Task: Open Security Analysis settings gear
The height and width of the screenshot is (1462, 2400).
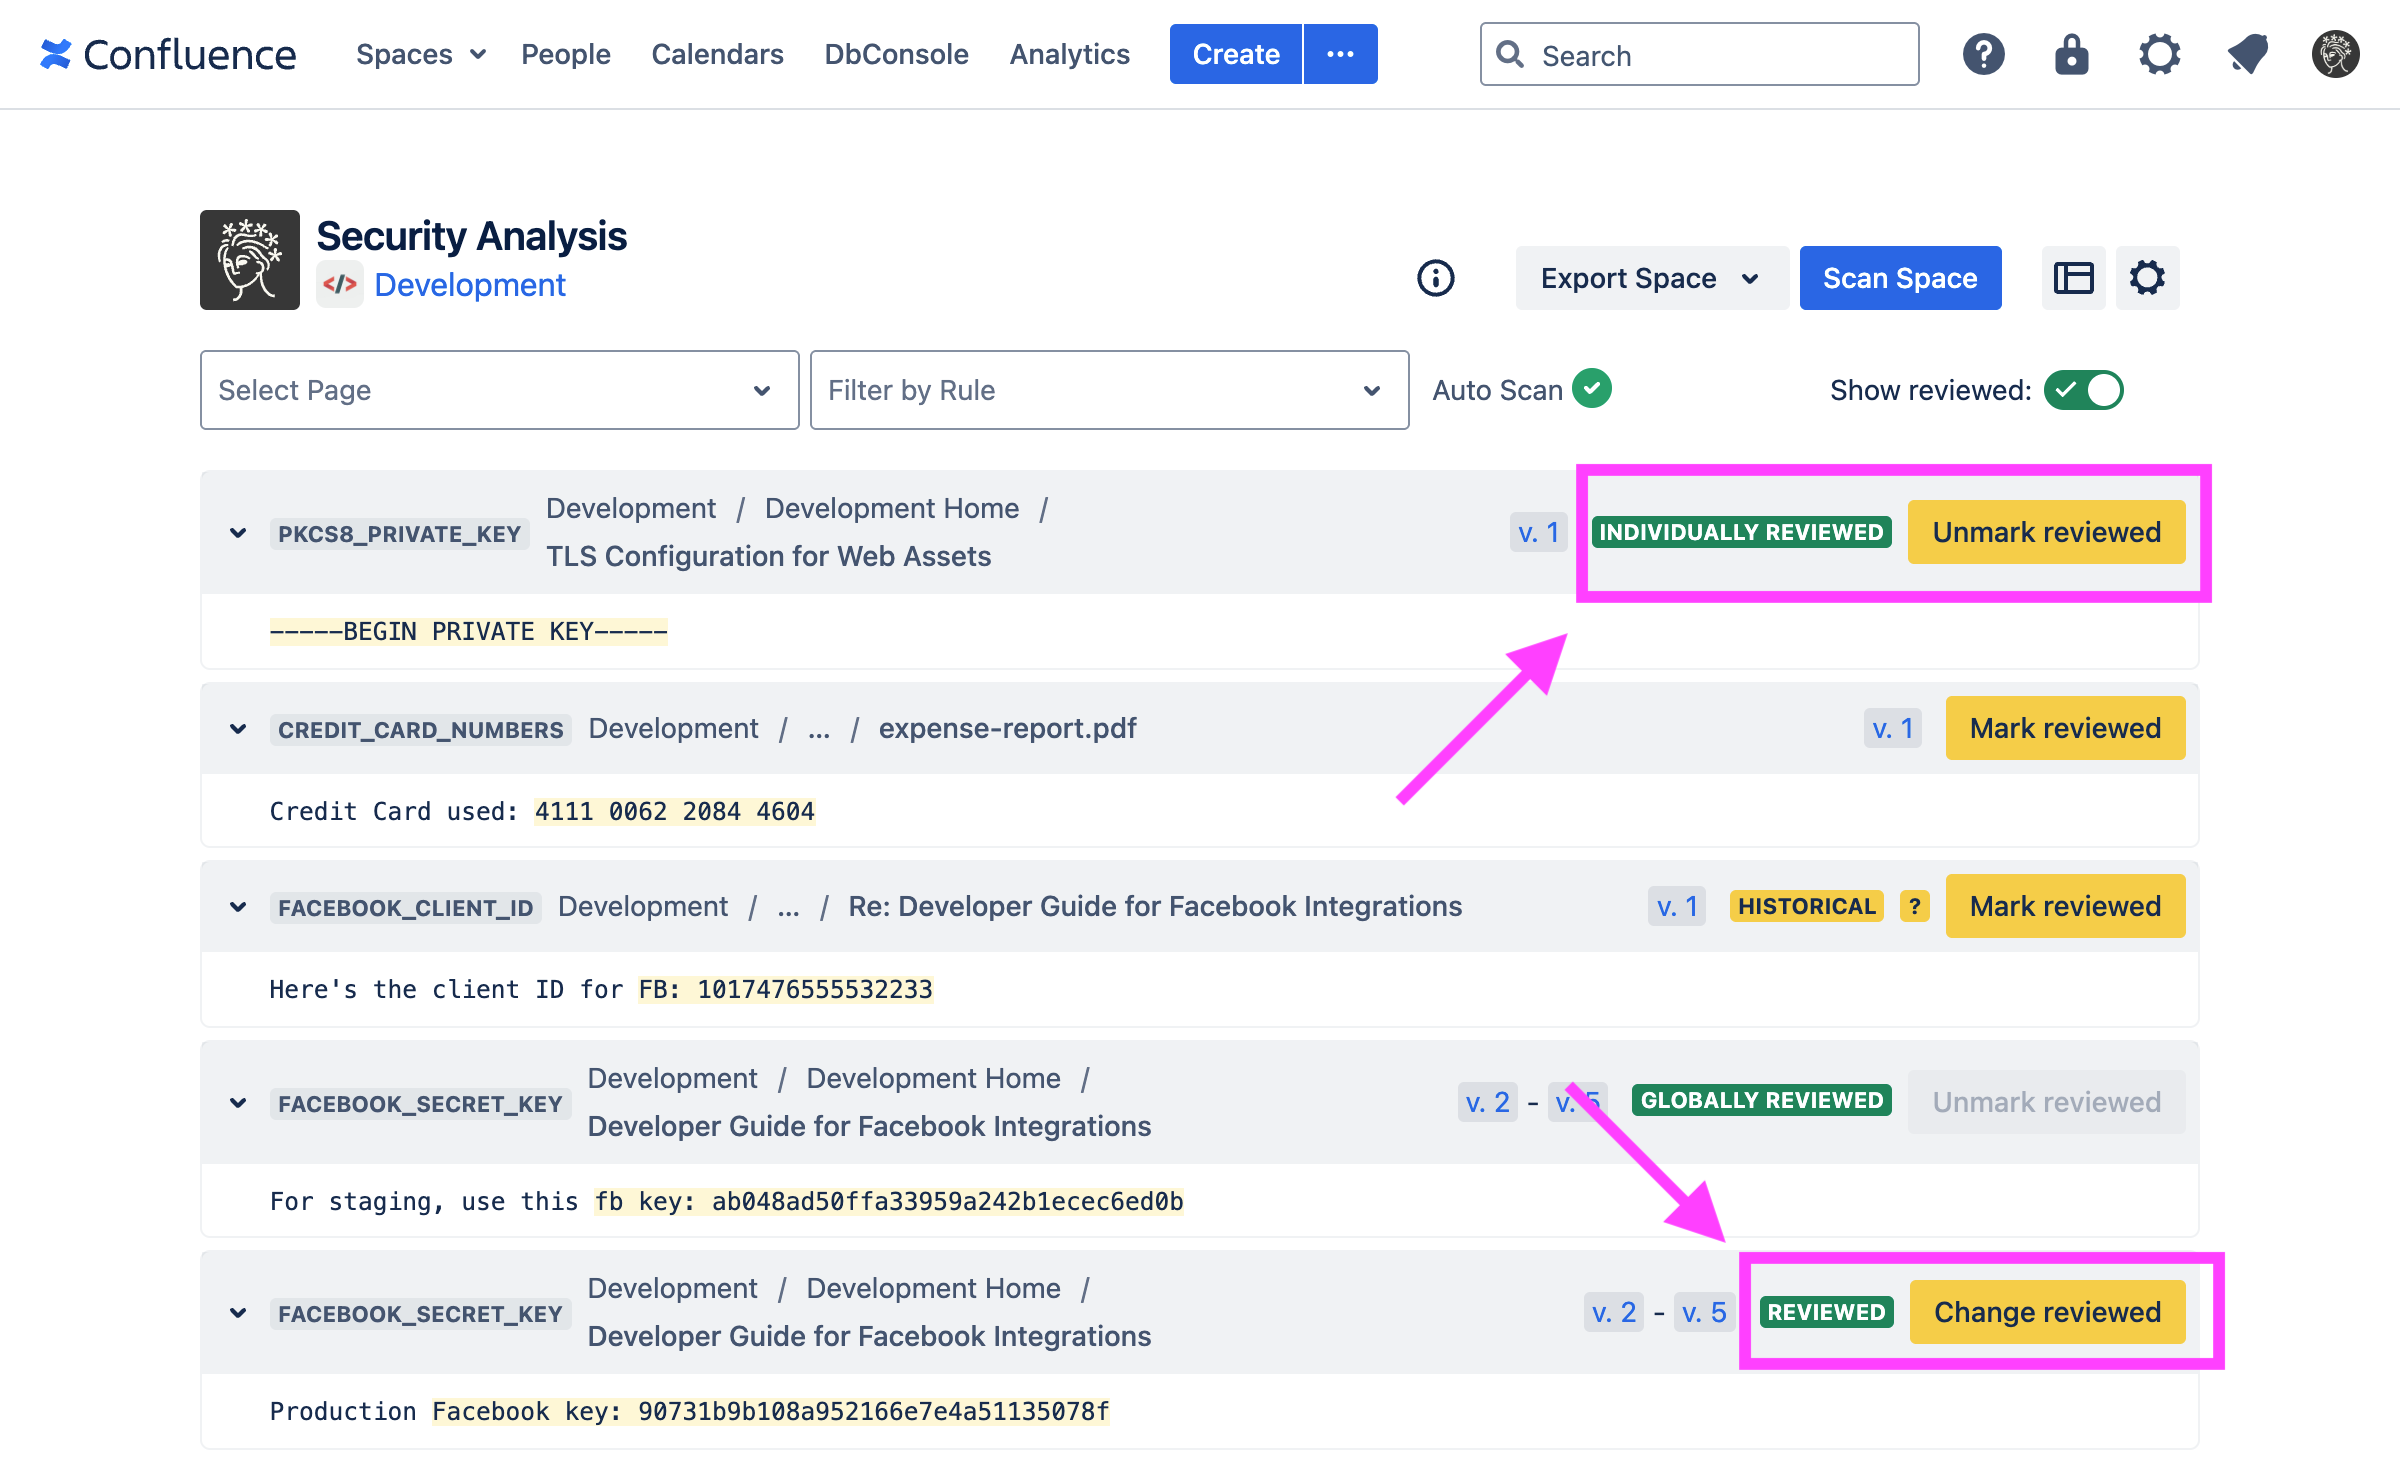Action: [x=2147, y=278]
